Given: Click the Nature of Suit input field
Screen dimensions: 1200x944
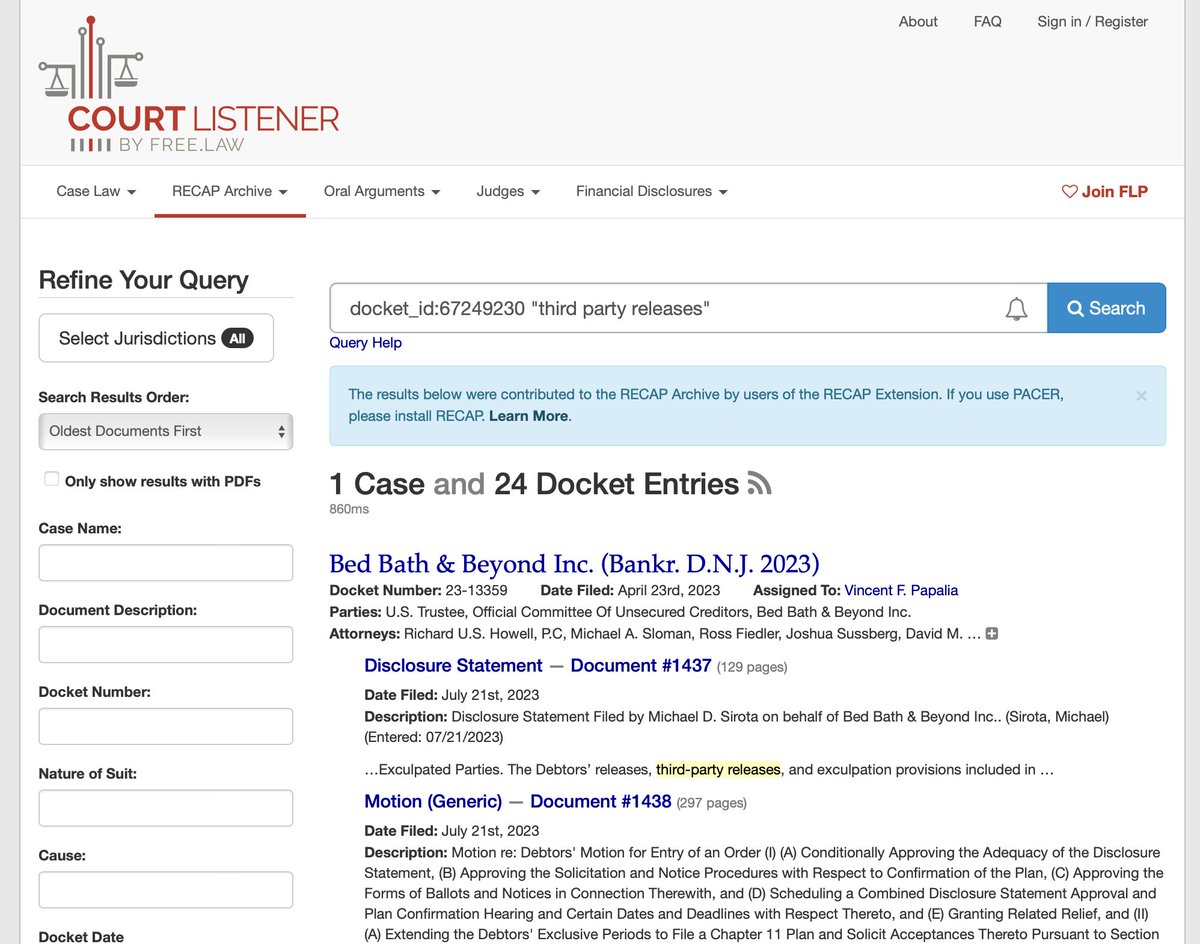Looking at the screenshot, I should tap(166, 808).
